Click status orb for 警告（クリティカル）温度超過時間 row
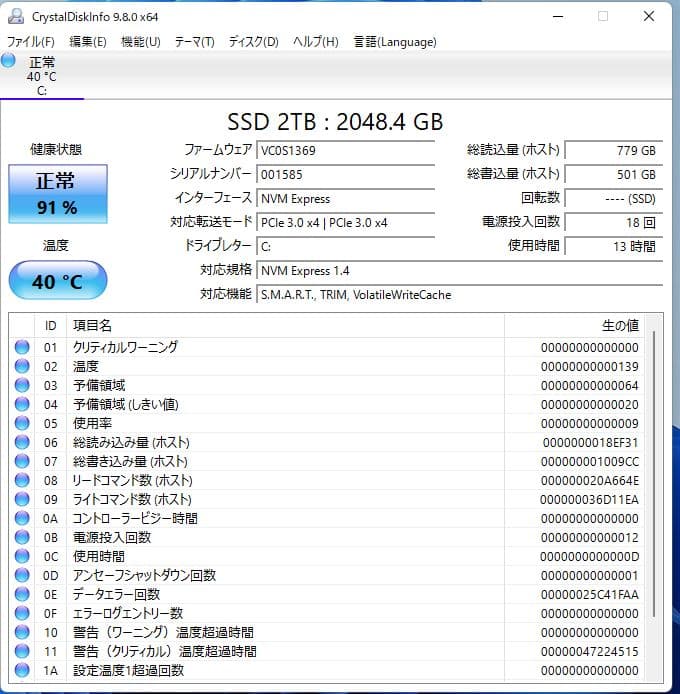The width and height of the screenshot is (680, 694). click(22, 652)
